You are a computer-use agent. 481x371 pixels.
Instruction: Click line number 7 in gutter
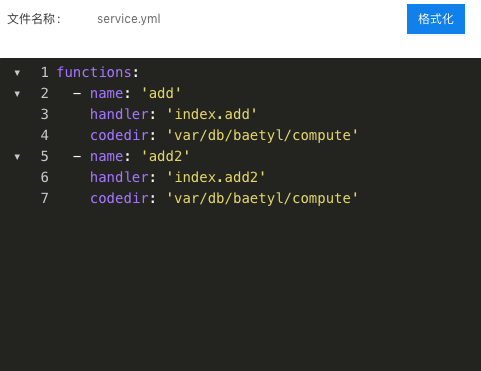[x=45, y=198]
